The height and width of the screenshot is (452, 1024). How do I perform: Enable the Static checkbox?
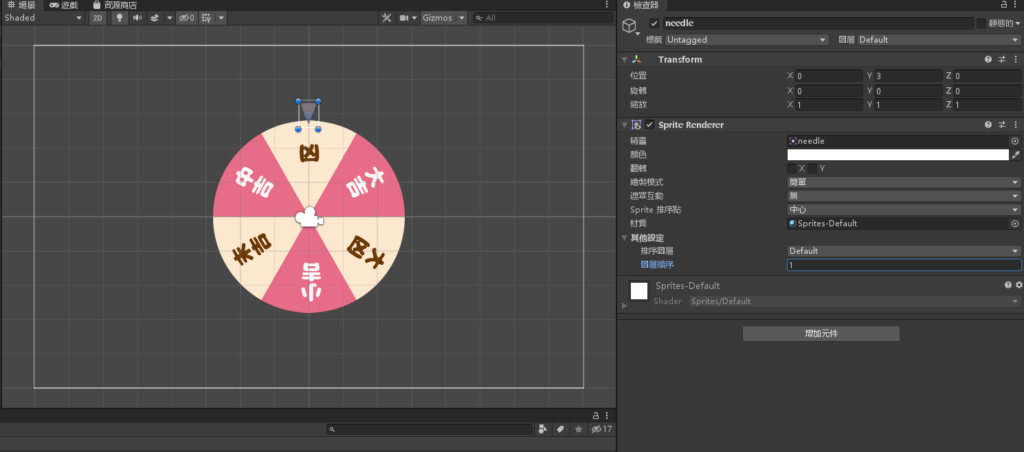[981, 23]
